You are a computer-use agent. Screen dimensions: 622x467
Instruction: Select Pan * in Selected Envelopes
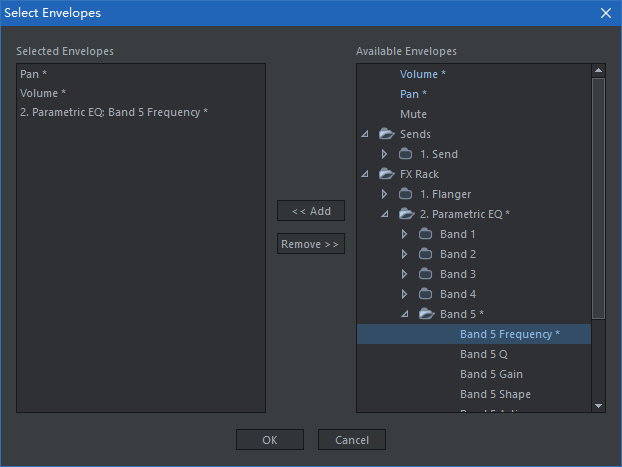click(33, 74)
